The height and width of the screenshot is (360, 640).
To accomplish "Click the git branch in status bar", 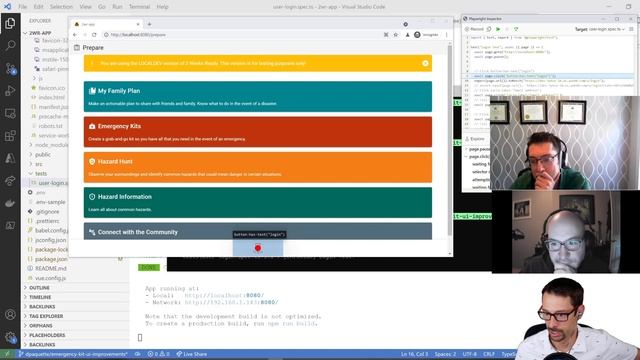I will pyautogui.click(x=73, y=354).
